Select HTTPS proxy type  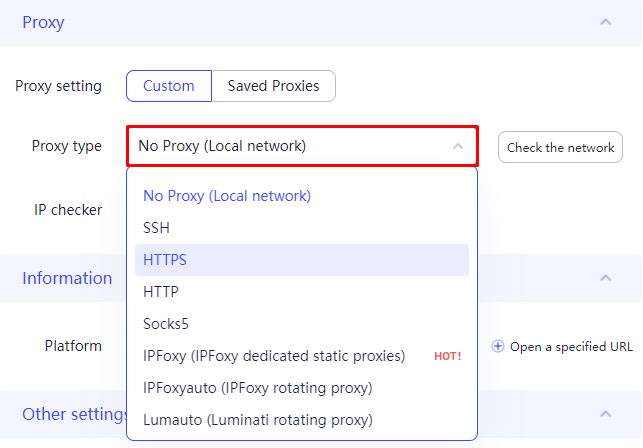click(x=302, y=260)
